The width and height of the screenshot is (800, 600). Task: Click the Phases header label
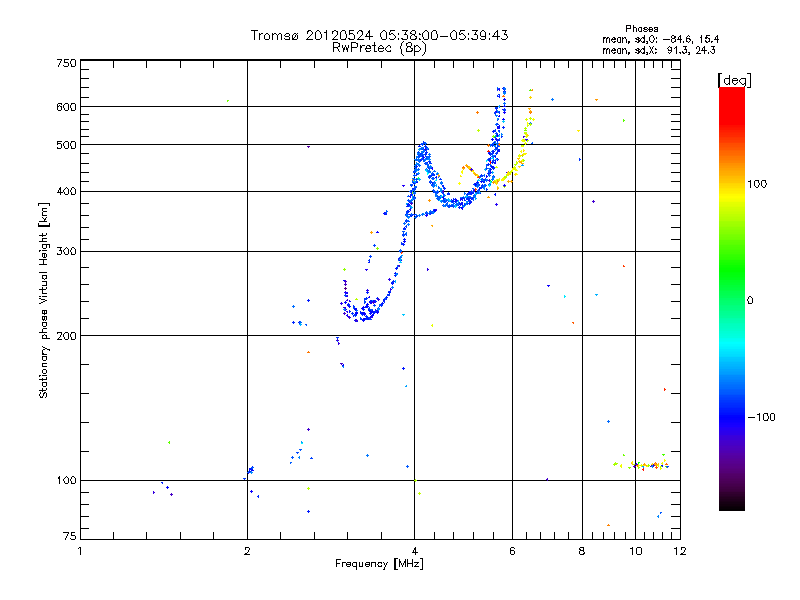click(641, 29)
